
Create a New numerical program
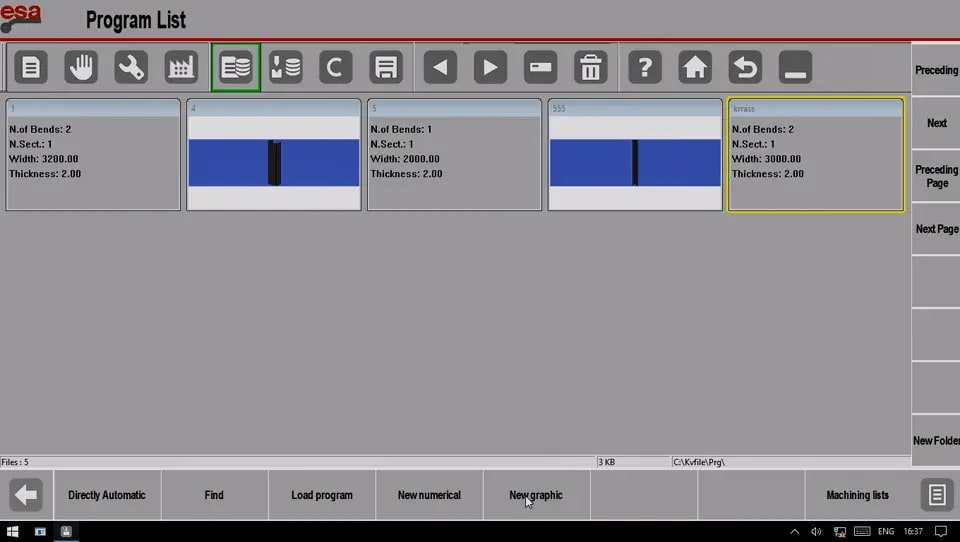tap(429, 495)
